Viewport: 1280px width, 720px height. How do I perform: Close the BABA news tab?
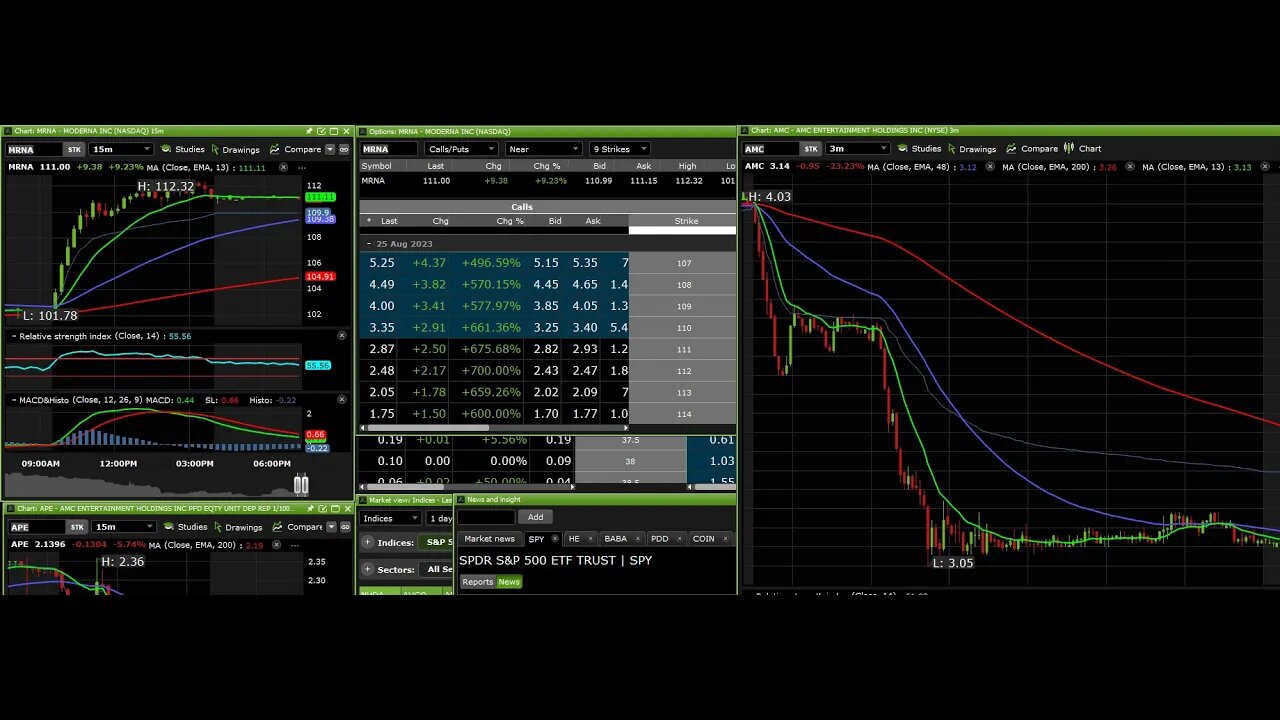637,539
